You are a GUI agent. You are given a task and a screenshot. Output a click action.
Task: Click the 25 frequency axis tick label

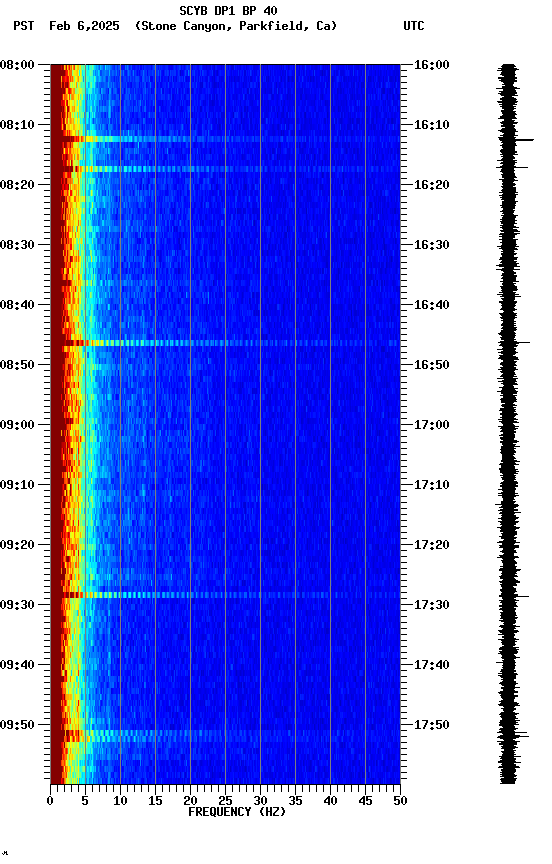[225, 801]
